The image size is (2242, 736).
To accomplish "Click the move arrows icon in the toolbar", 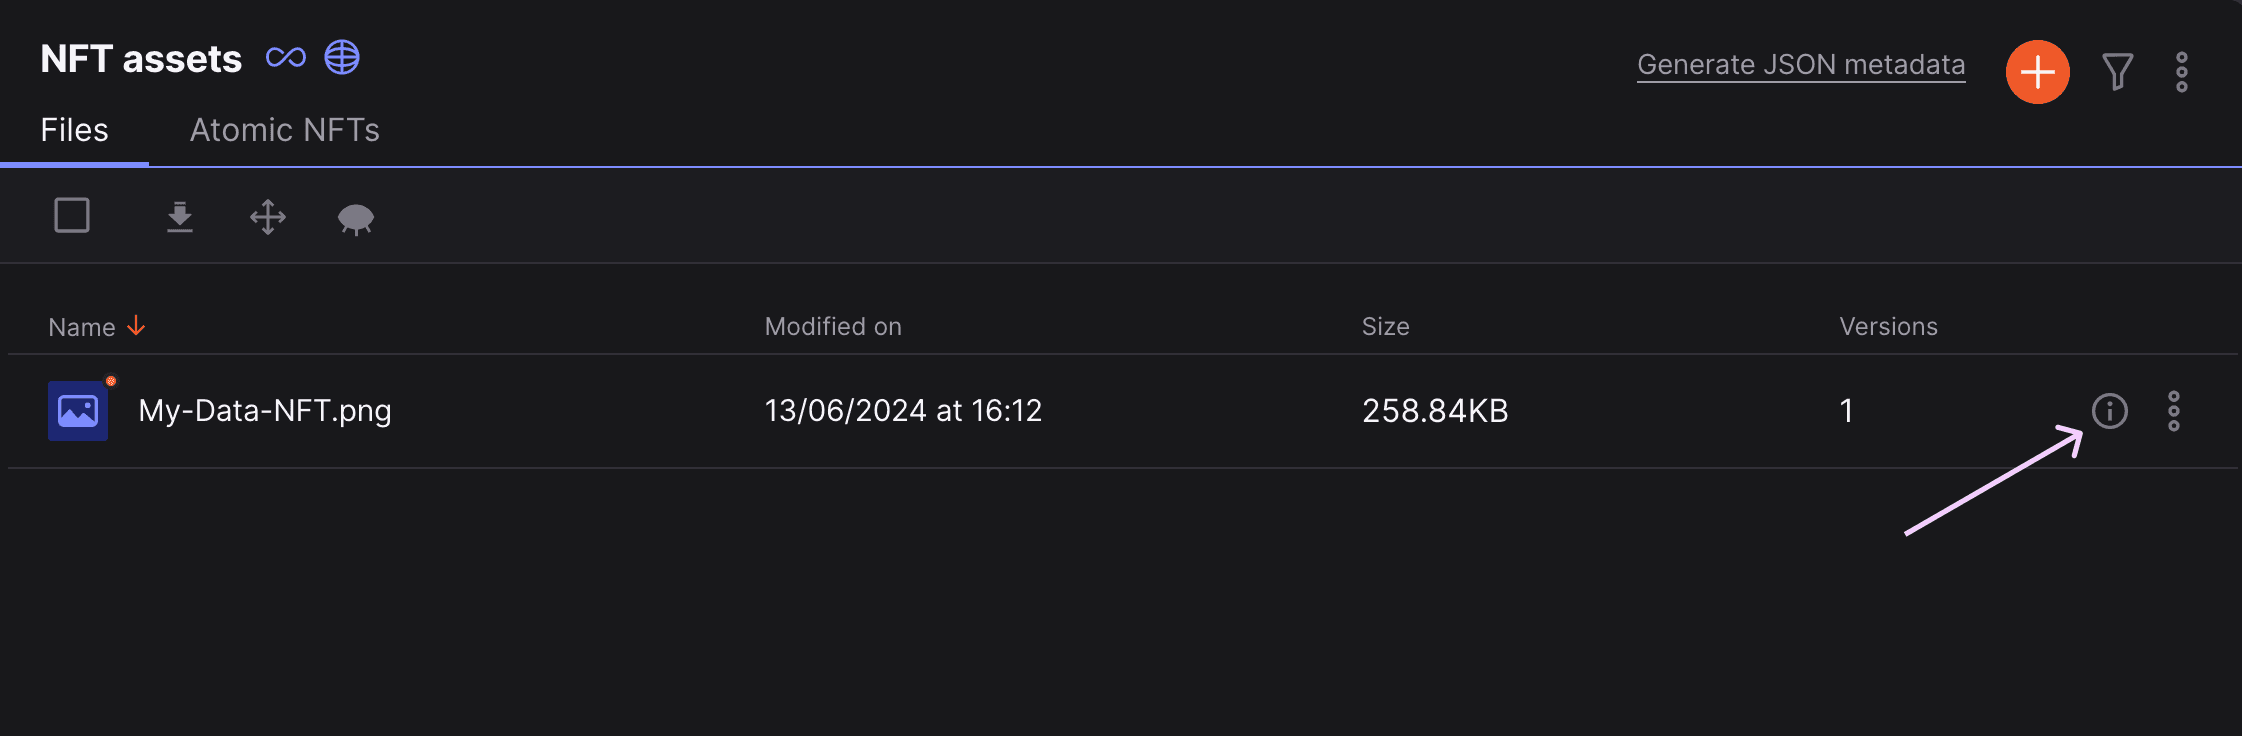I will pos(268,216).
